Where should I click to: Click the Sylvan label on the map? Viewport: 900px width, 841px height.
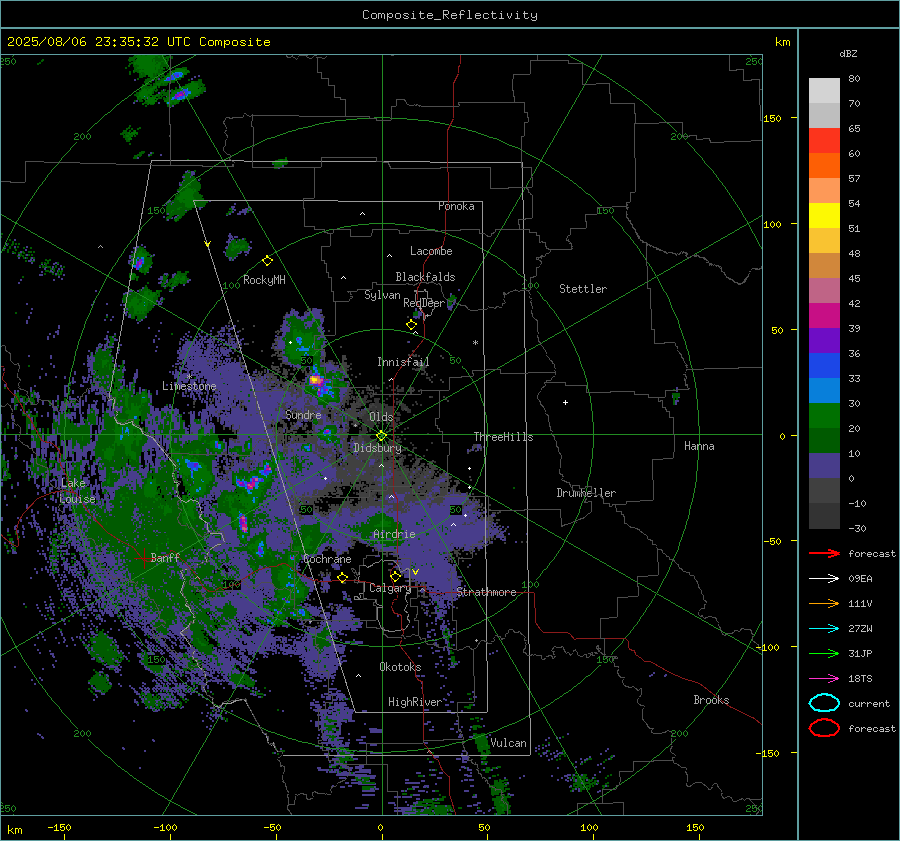[382, 295]
